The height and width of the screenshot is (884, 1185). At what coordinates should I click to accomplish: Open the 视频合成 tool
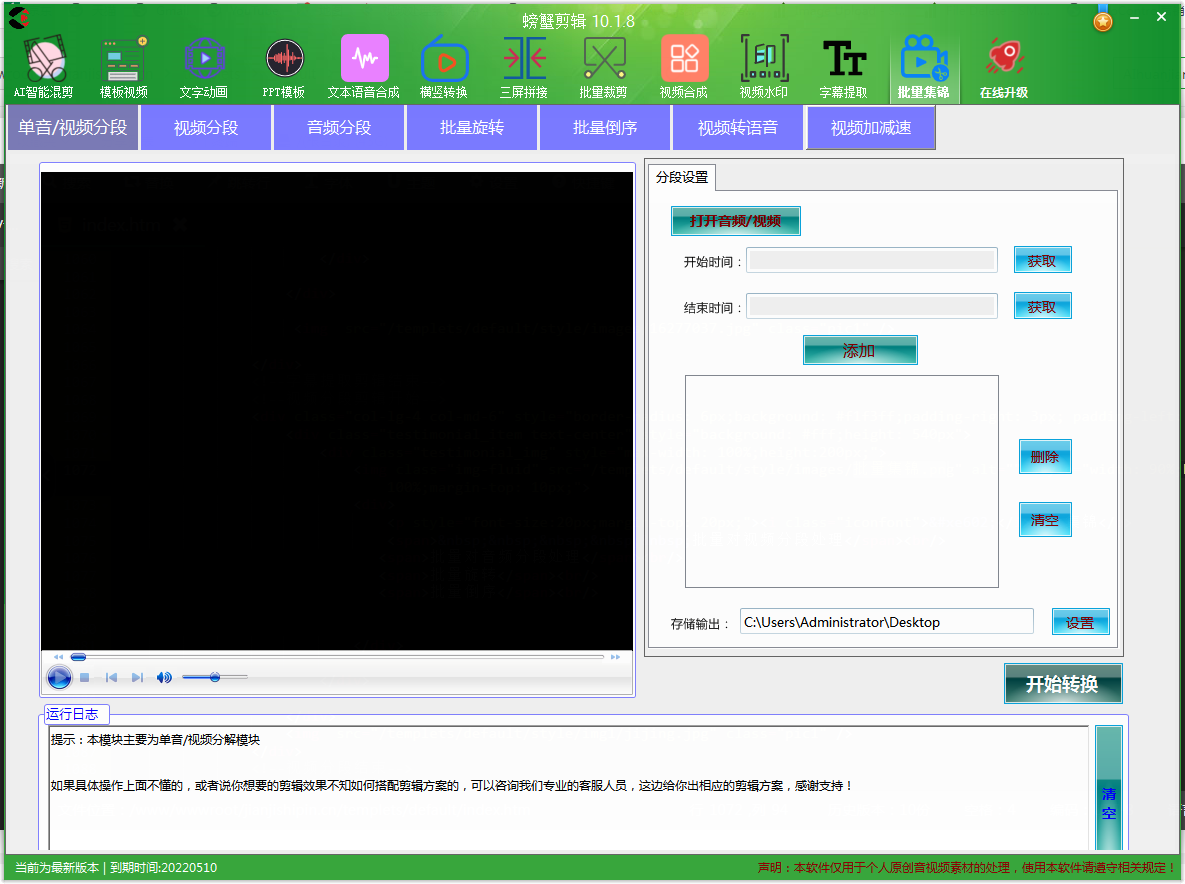pyautogui.click(x=684, y=60)
